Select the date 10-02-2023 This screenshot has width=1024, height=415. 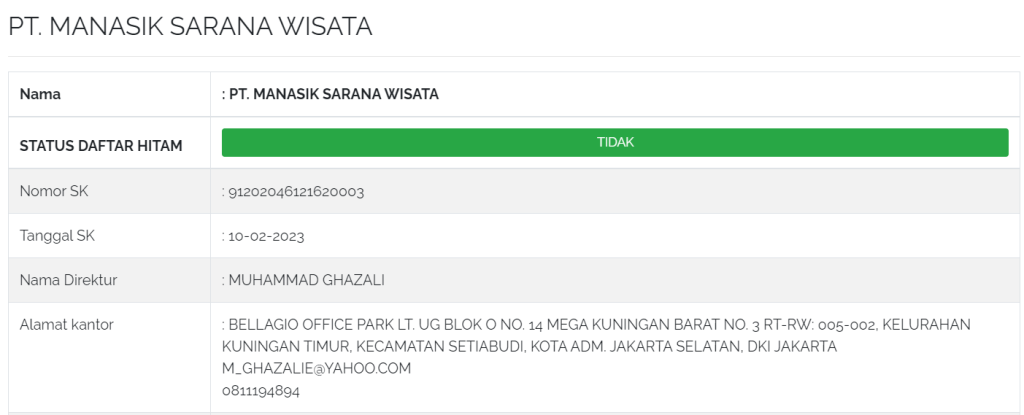click(266, 237)
